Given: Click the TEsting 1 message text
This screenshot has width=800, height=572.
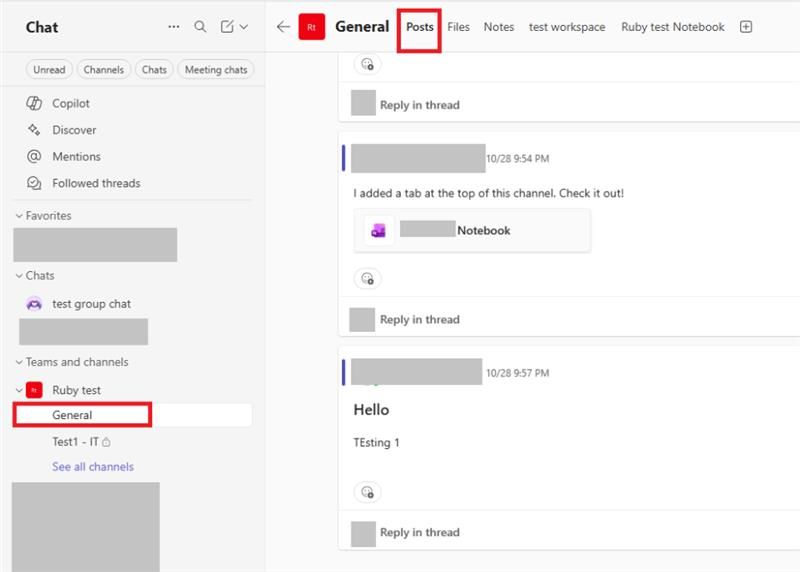Looking at the screenshot, I should pos(377,442).
